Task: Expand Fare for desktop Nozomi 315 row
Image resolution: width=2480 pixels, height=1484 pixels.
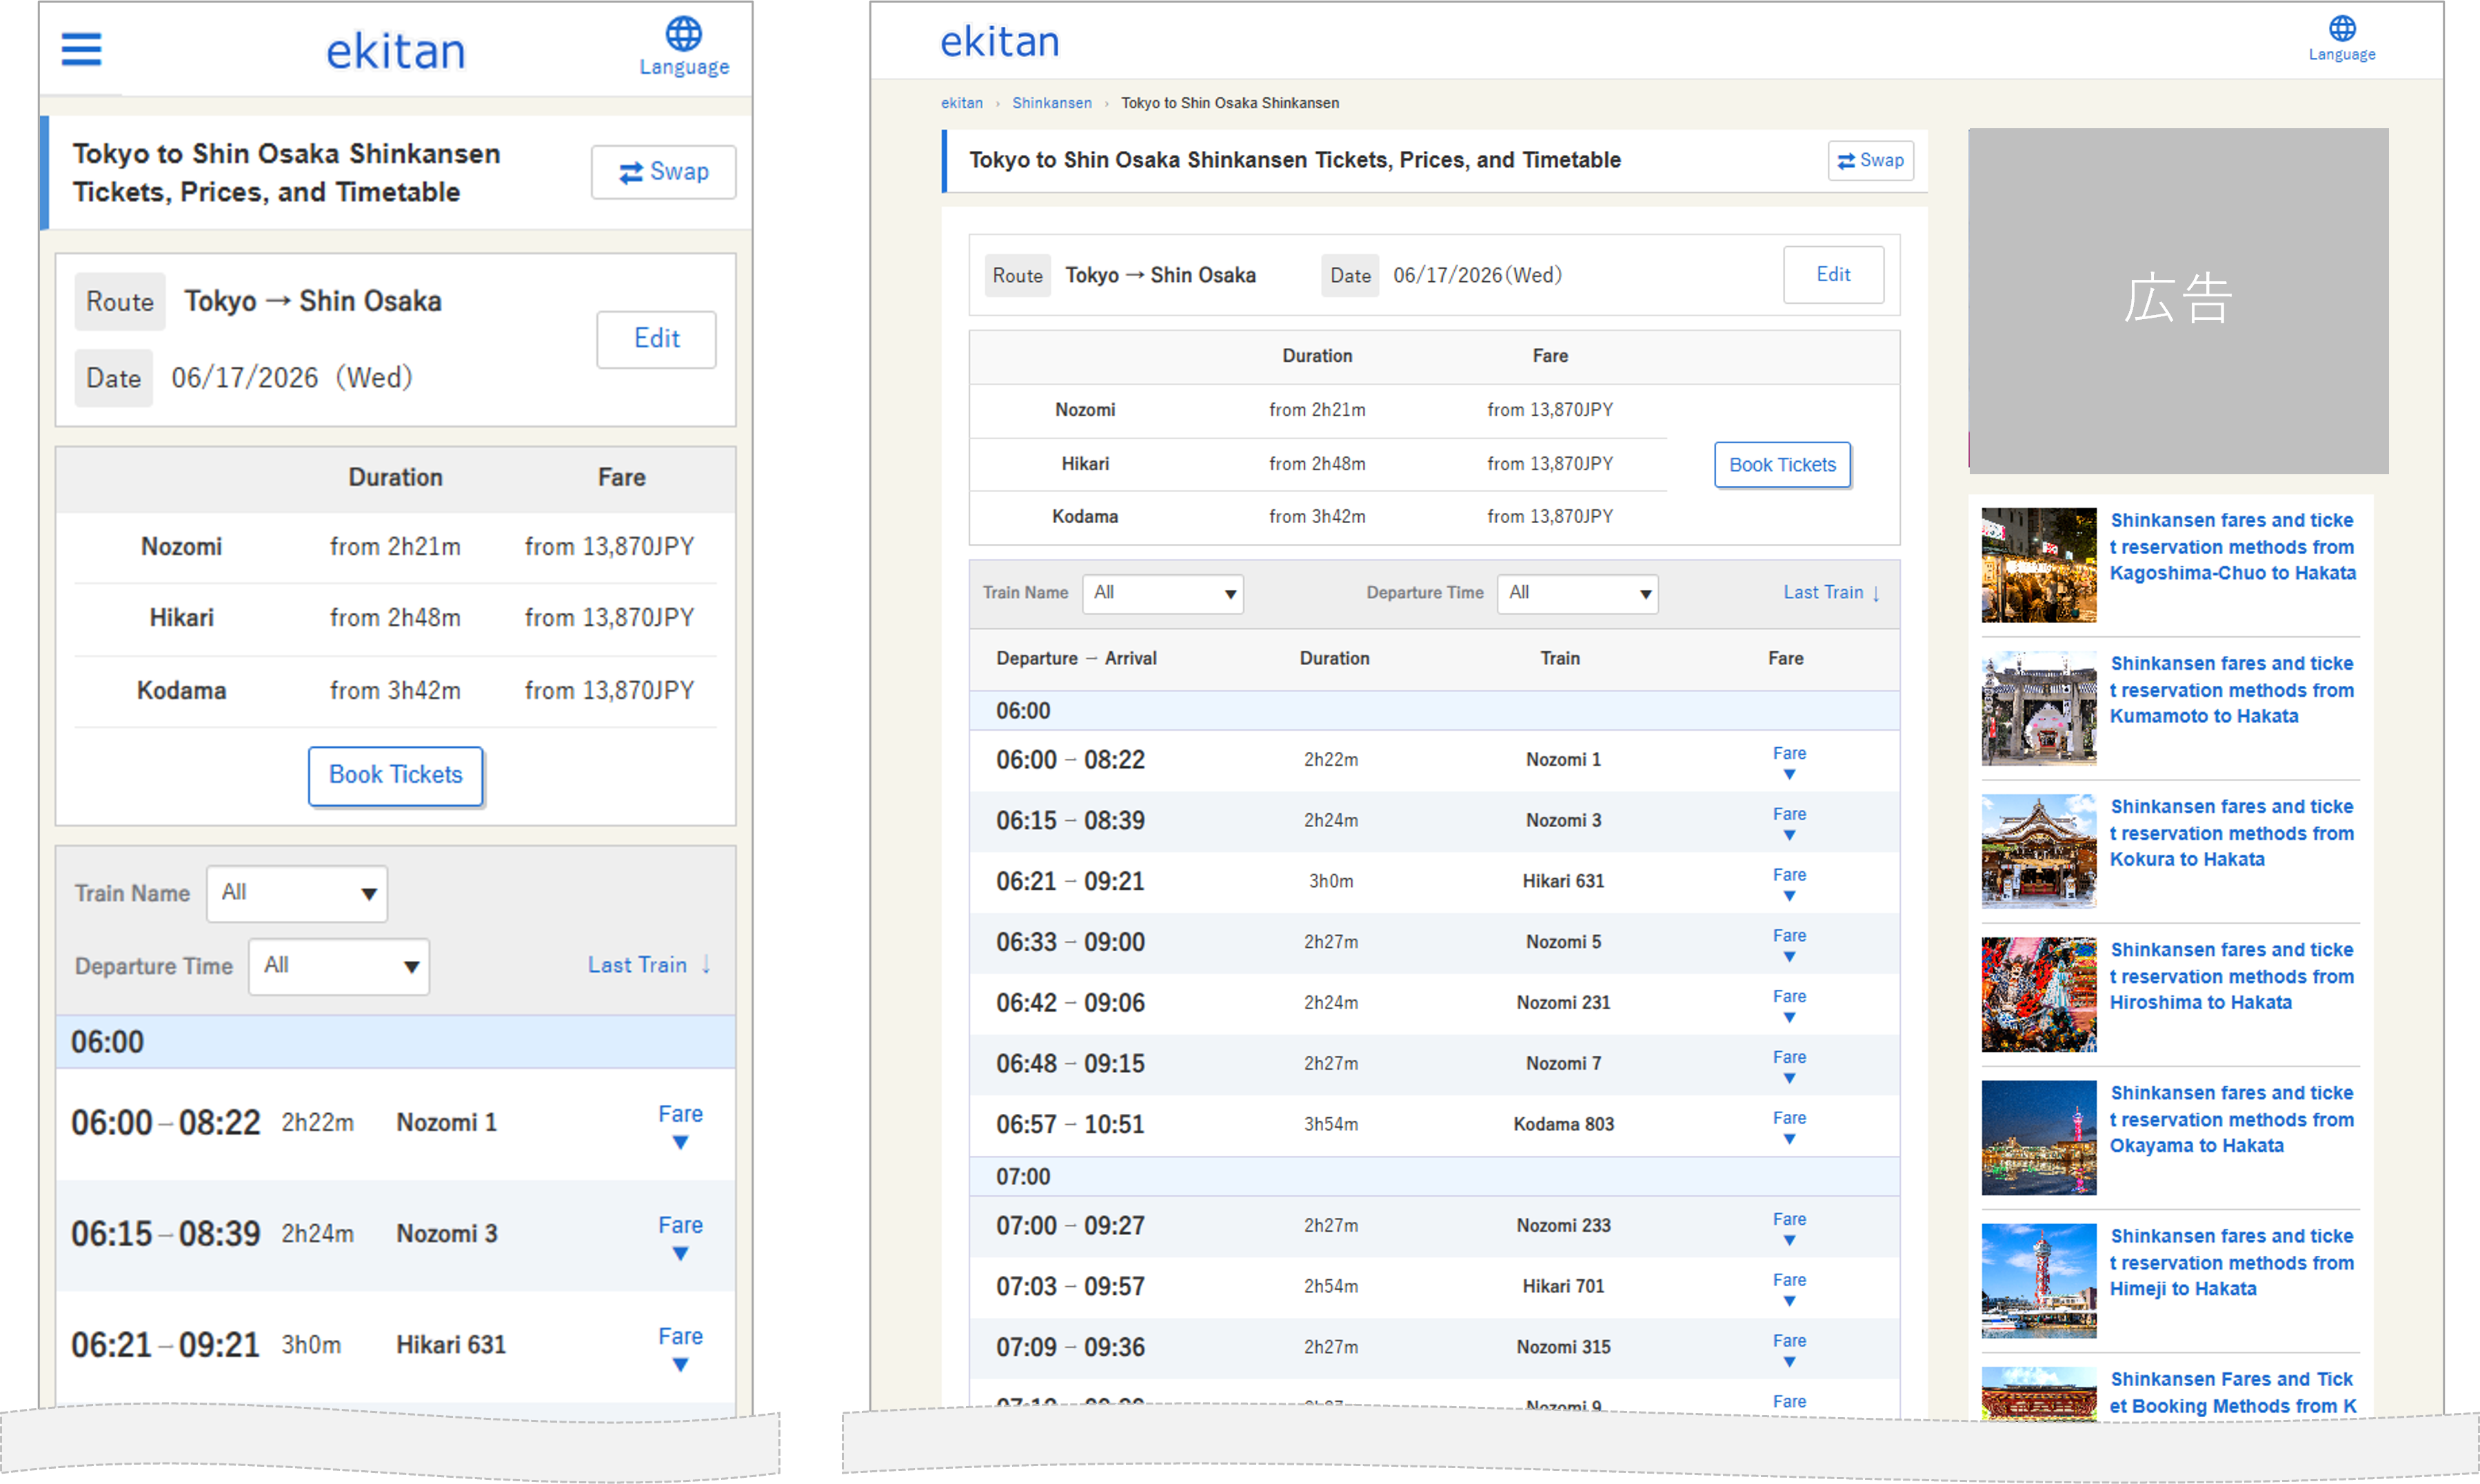Action: tap(1789, 1350)
